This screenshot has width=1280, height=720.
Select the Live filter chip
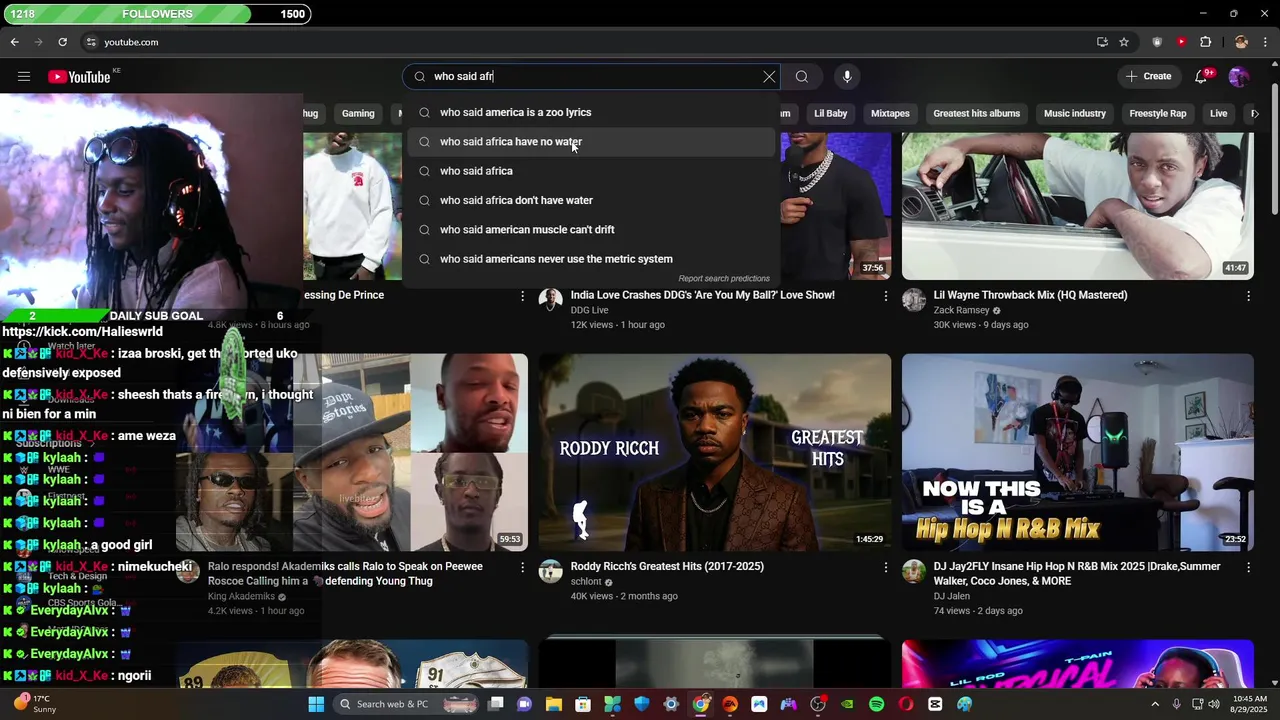click(x=1218, y=113)
